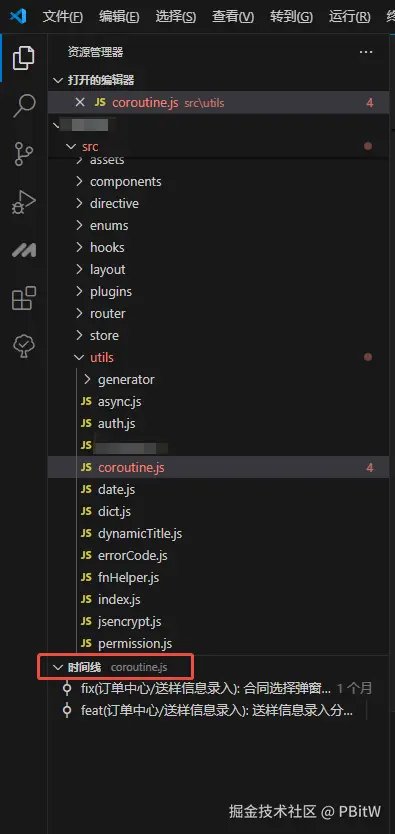This screenshot has width=395, height=834.
Task: Click JS icon of auth.js
Action: (x=86, y=423)
